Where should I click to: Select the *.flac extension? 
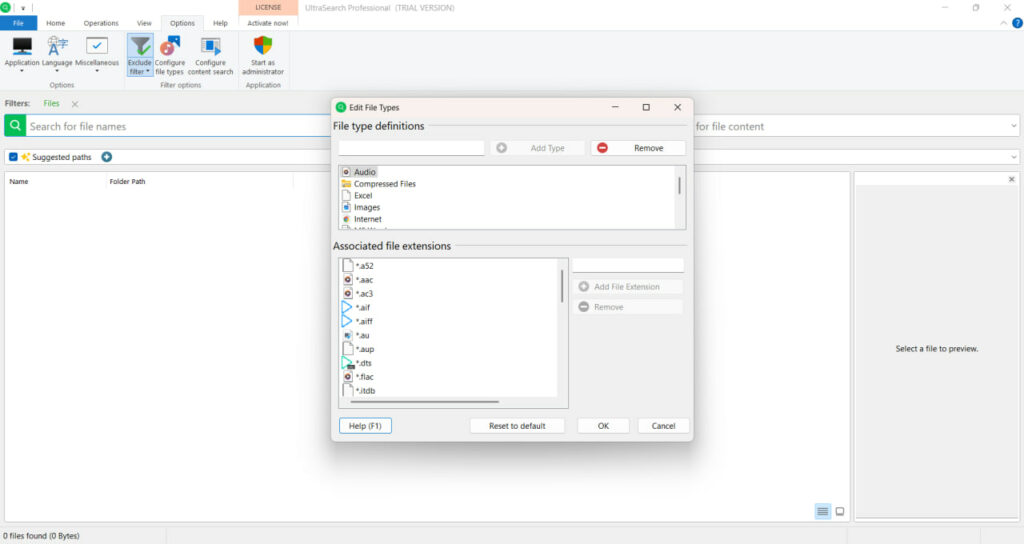(359, 377)
